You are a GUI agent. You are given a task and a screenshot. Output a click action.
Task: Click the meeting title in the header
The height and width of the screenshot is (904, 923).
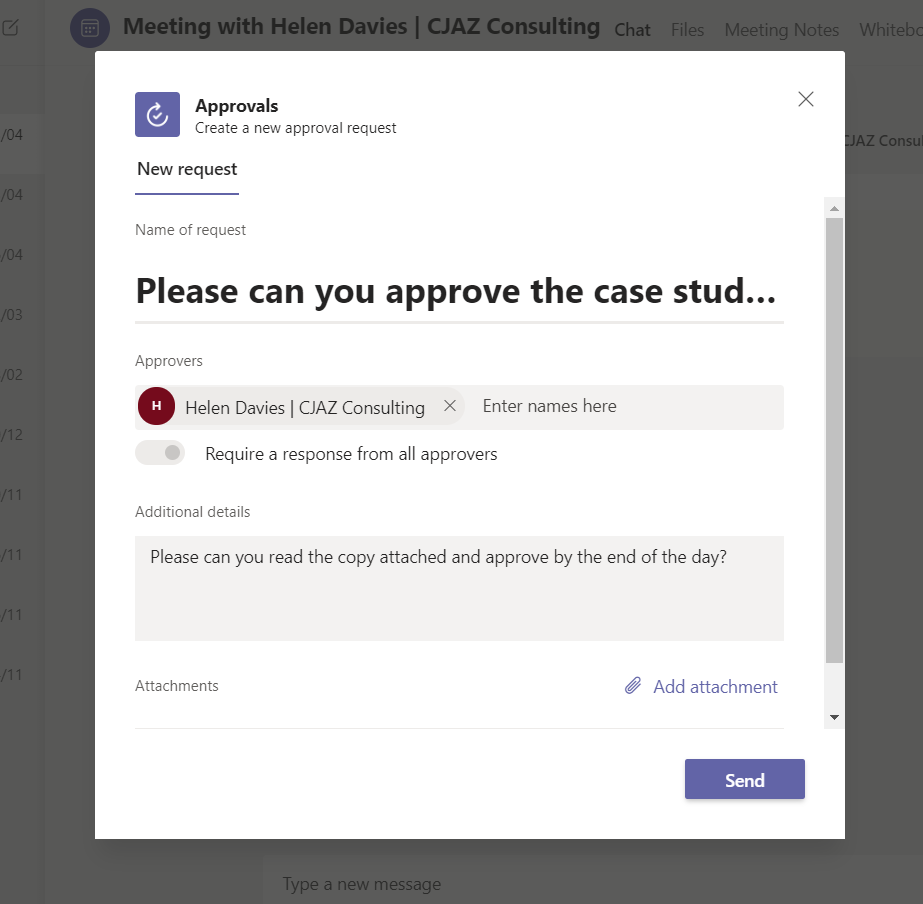pyautogui.click(x=361, y=27)
